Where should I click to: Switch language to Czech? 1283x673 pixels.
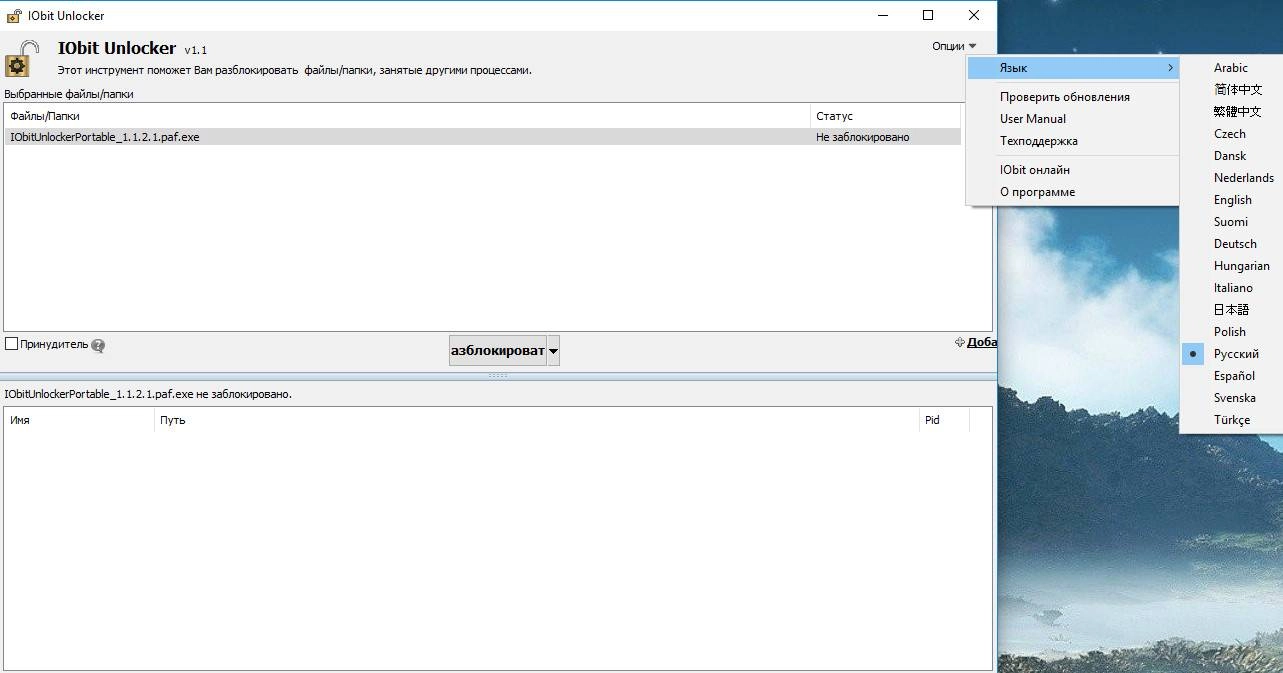click(1231, 134)
